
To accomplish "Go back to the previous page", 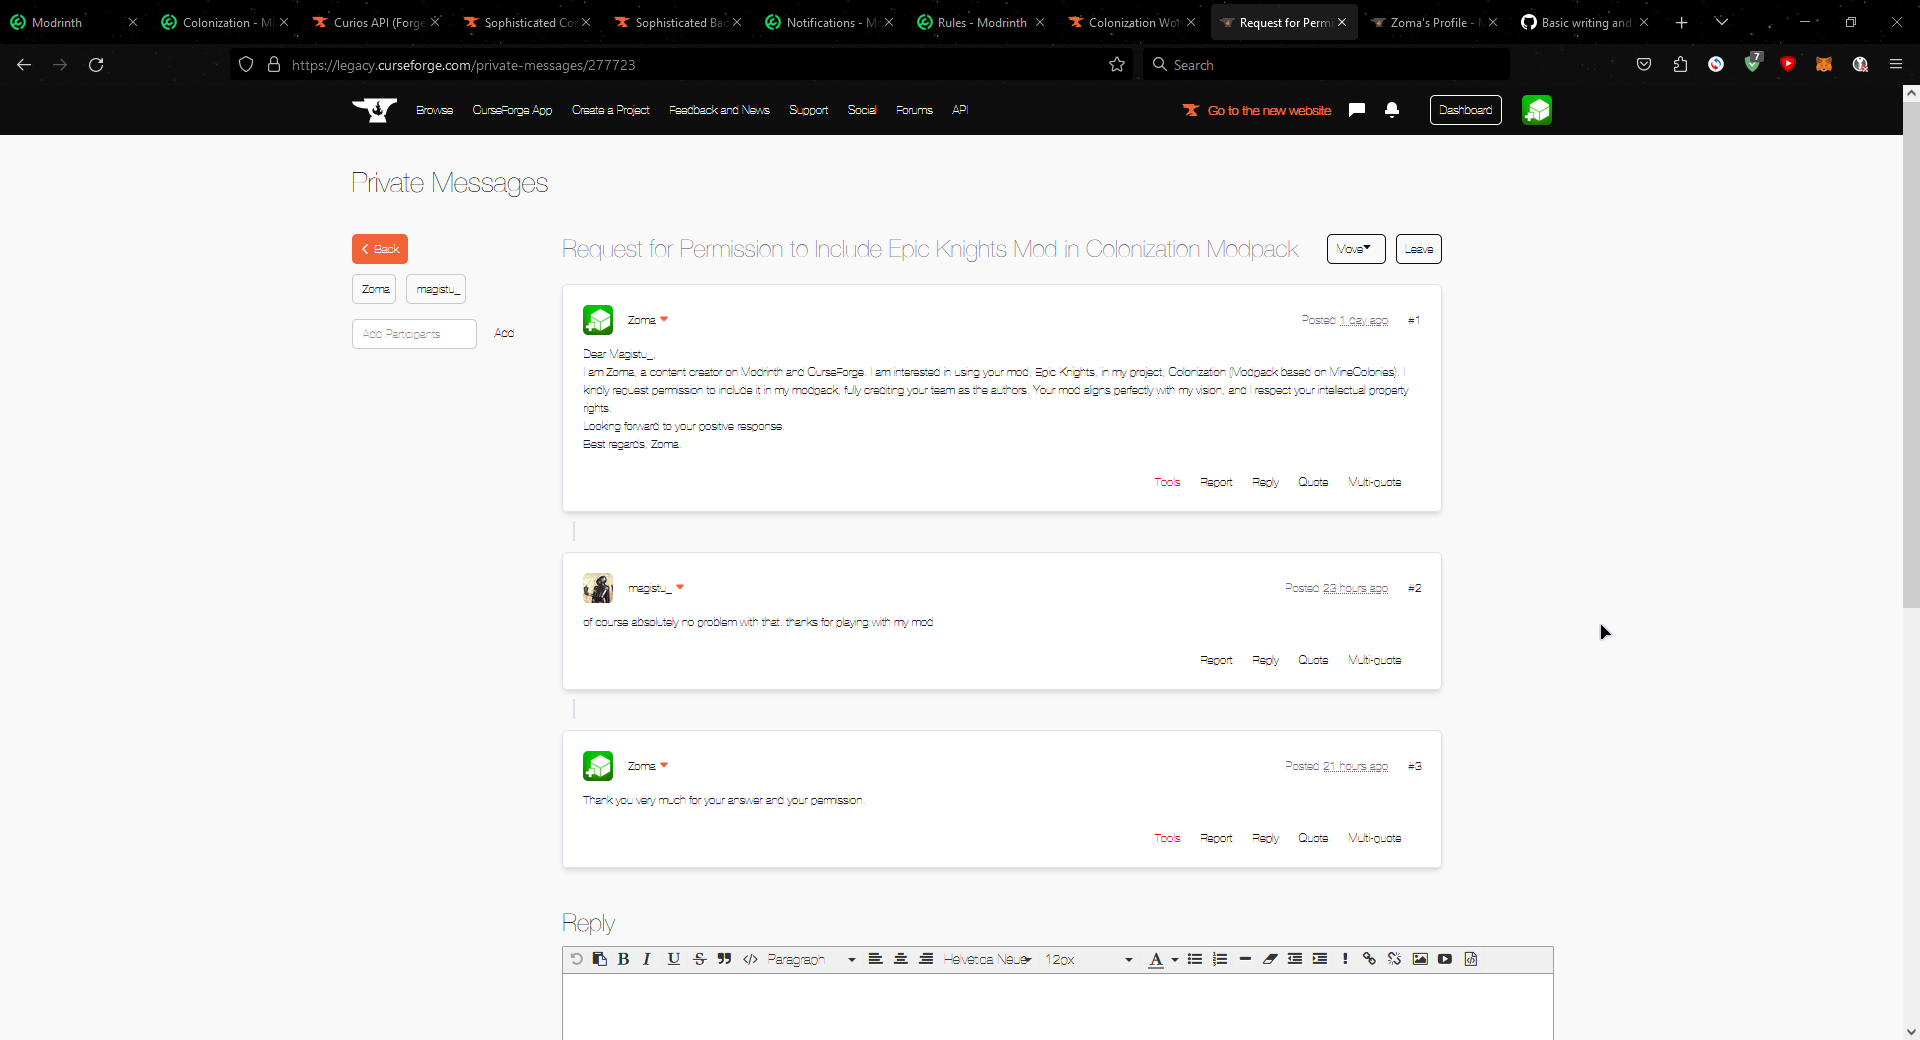I will coord(24,65).
